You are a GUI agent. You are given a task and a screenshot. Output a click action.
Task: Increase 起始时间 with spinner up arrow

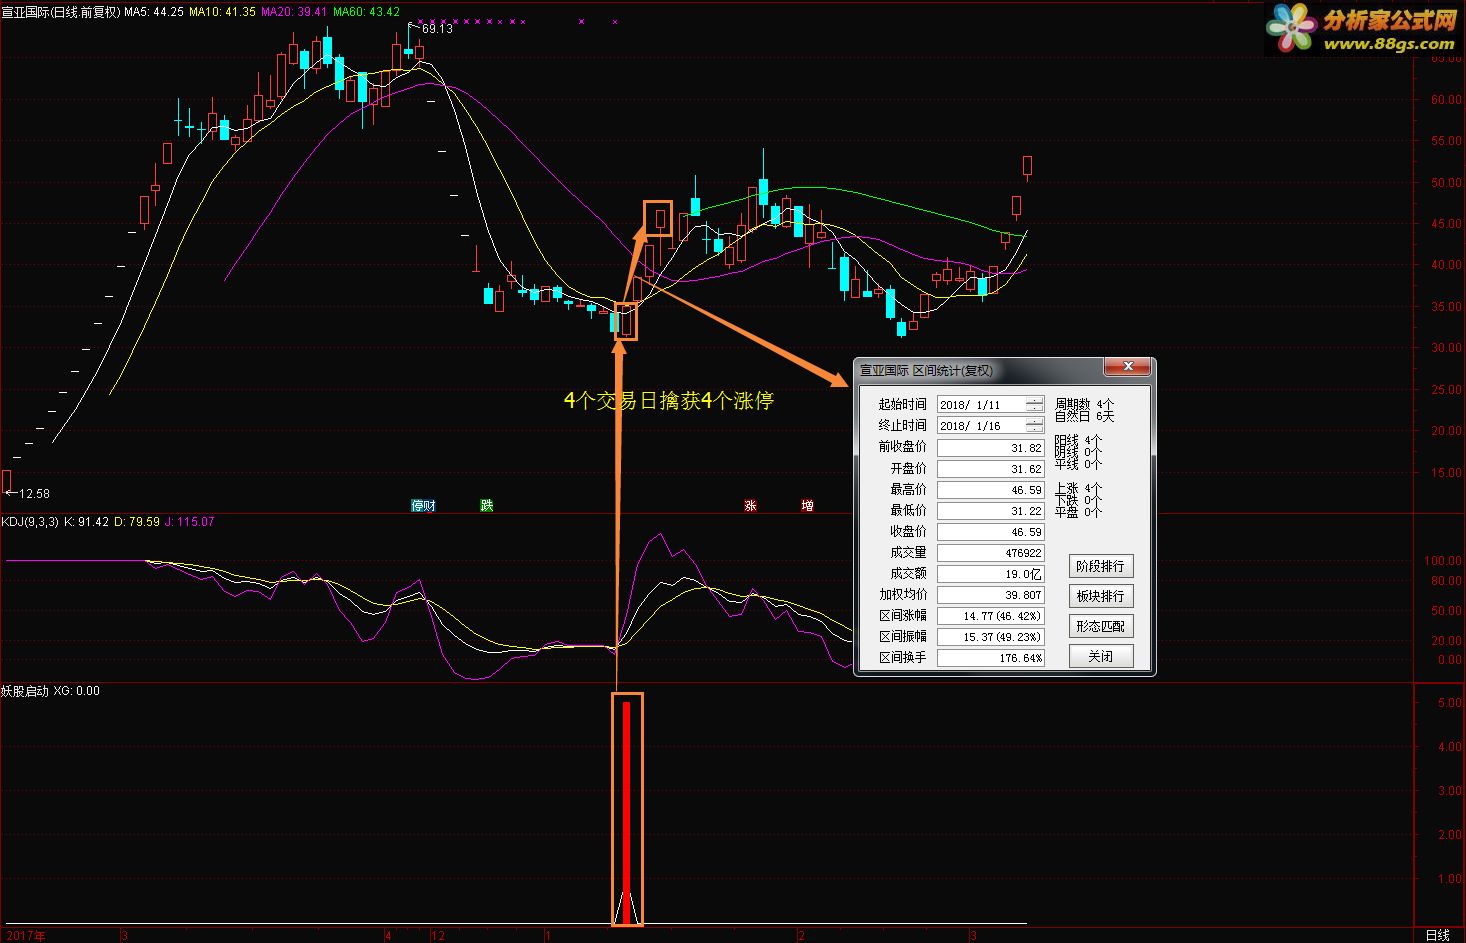click(x=1035, y=400)
